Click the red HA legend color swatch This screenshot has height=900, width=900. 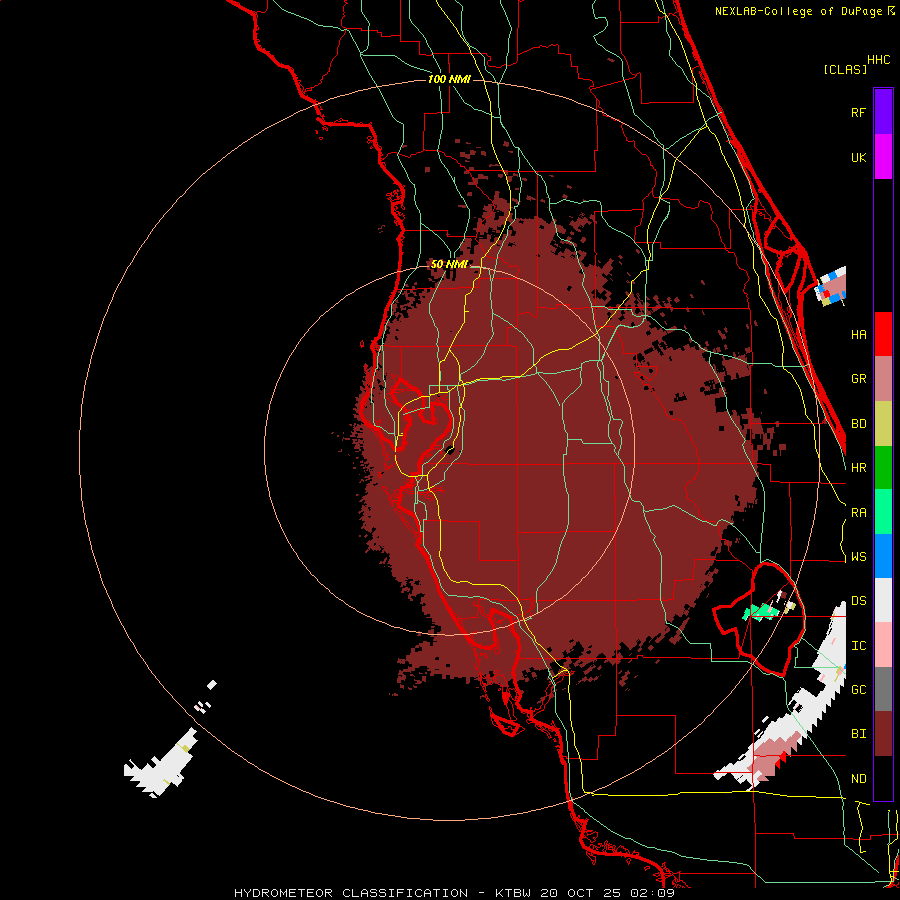coord(883,334)
